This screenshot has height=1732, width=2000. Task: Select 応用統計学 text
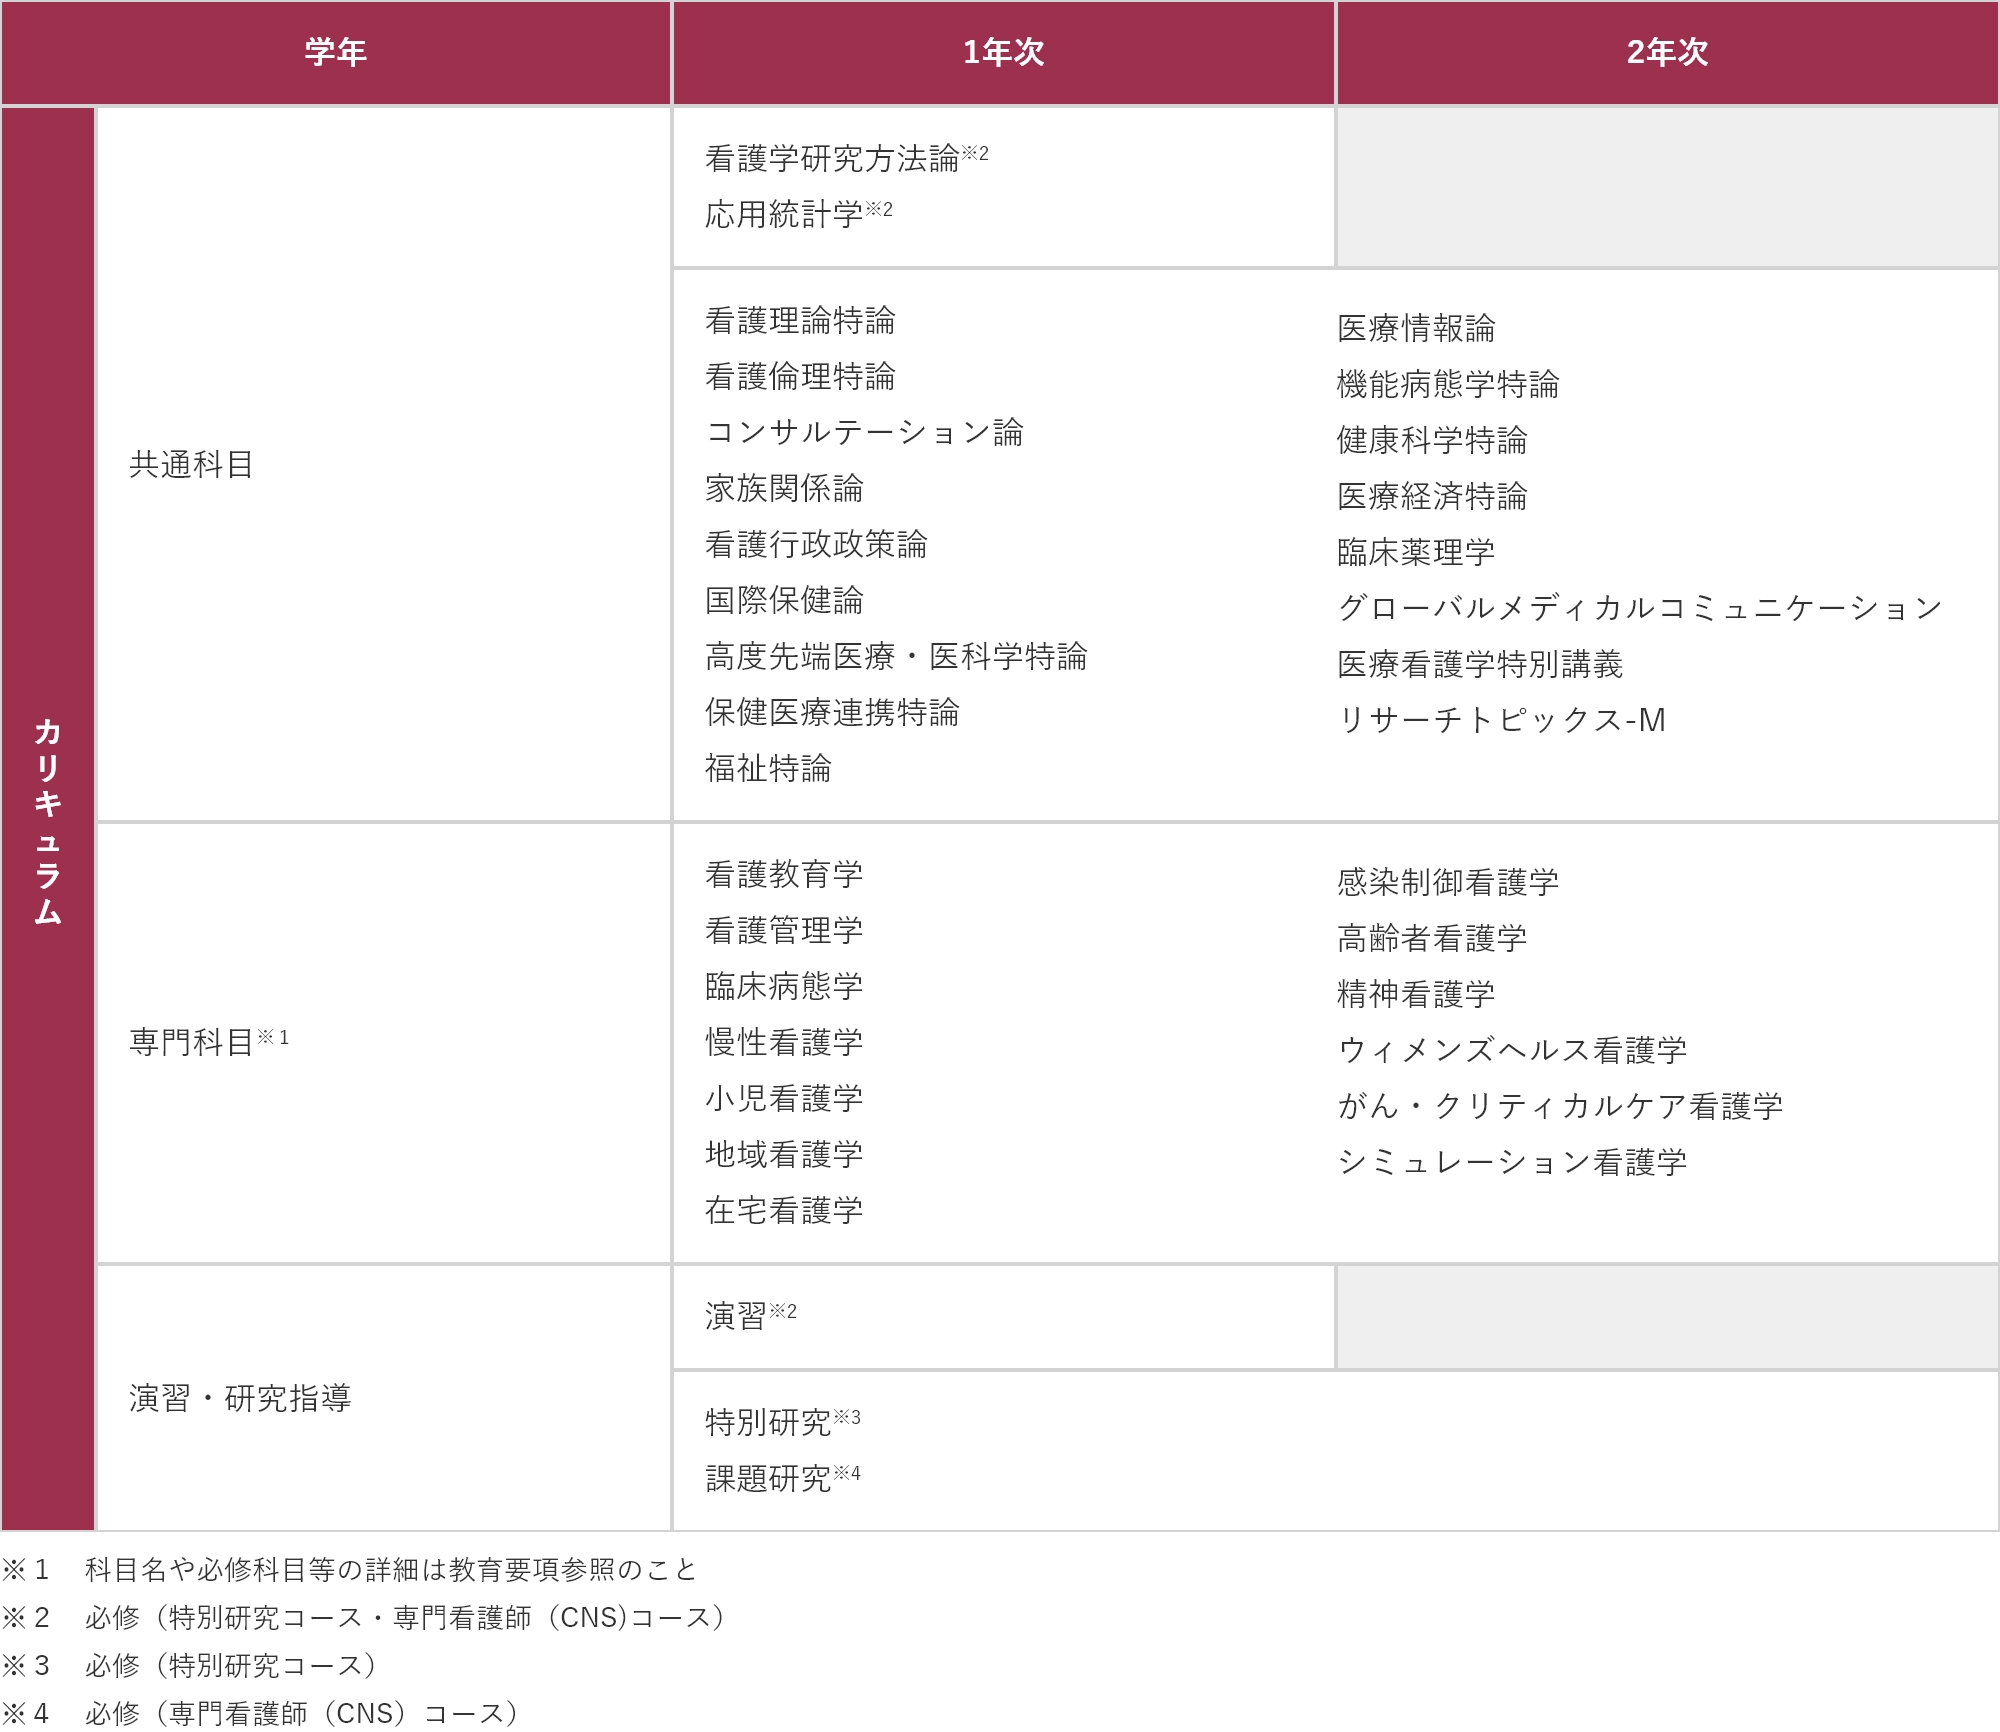click(784, 215)
